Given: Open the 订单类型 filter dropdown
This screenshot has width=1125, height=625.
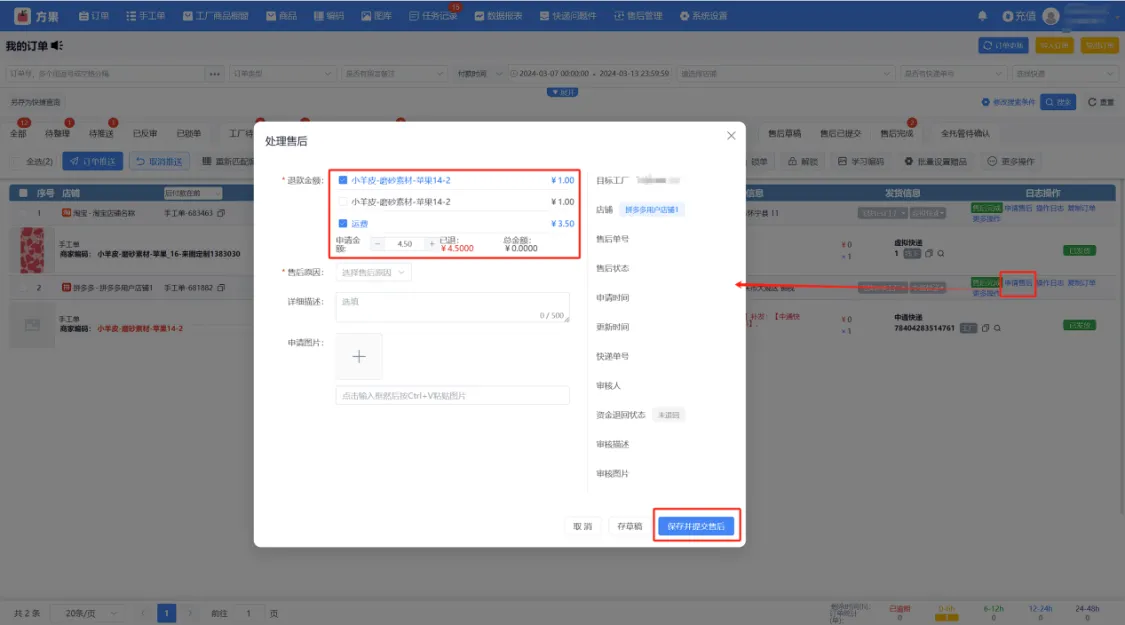Looking at the screenshot, I should pos(282,74).
